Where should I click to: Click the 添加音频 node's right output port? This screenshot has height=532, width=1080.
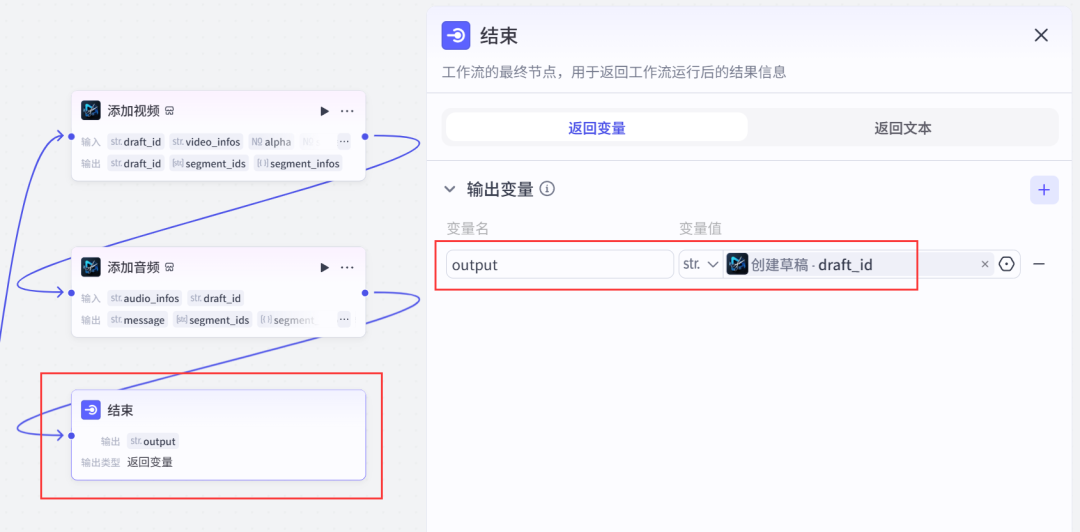pos(365,293)
